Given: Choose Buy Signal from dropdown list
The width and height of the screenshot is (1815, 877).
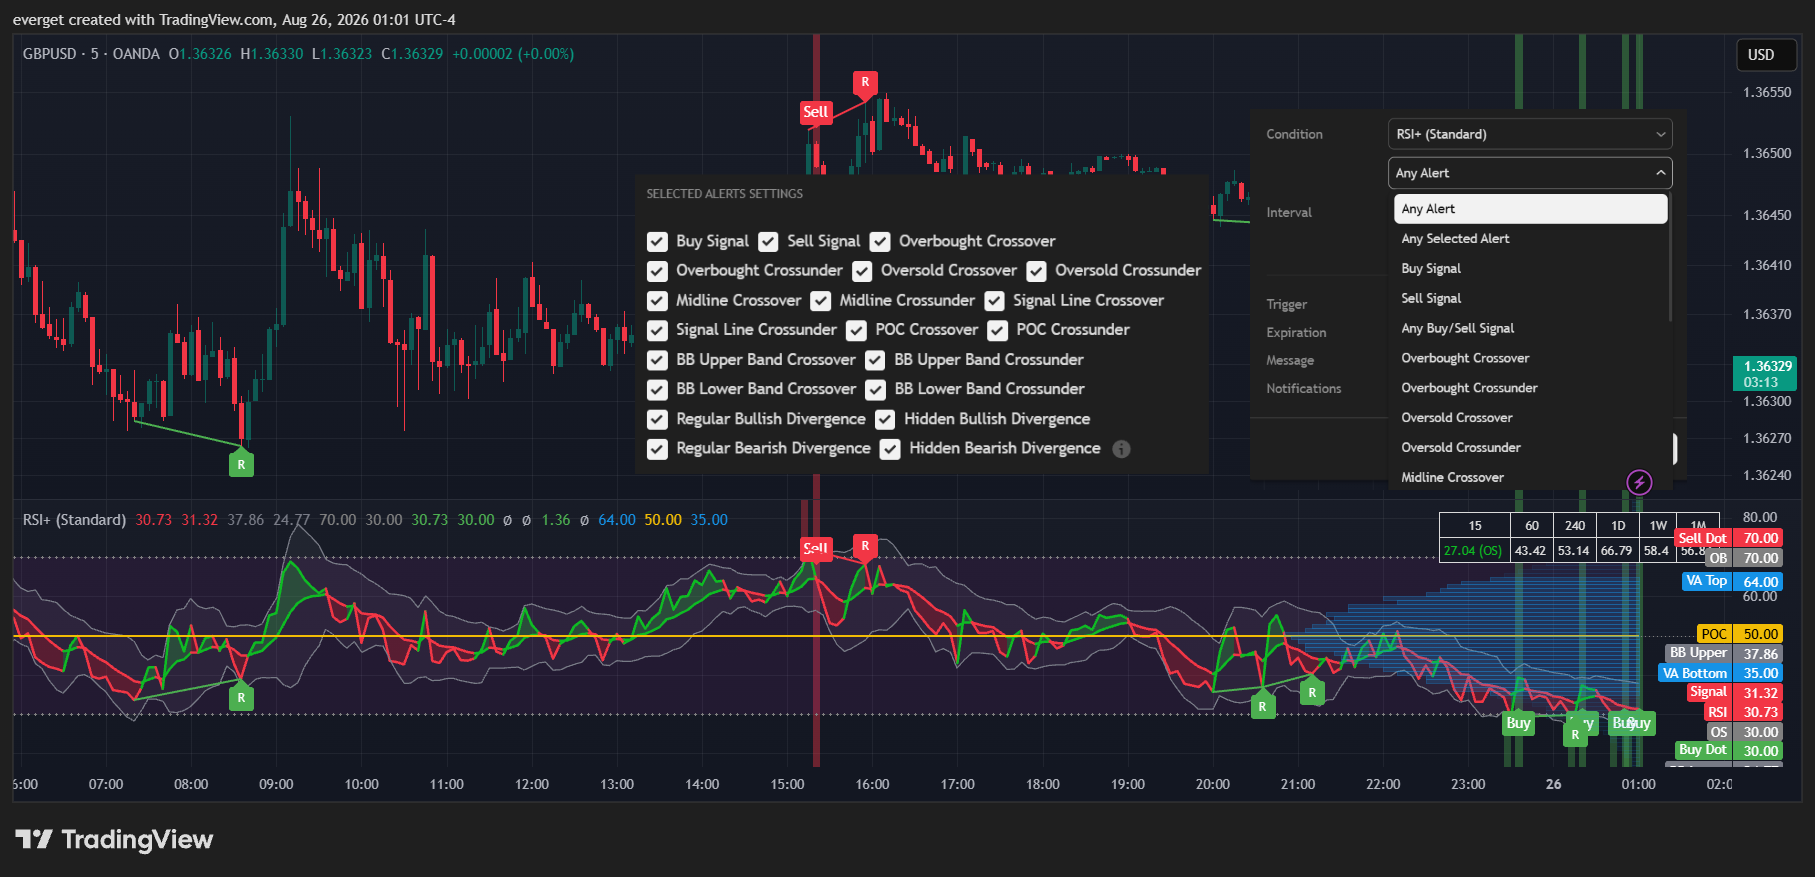Looking at the screenshot, I should pos(1530,269).
